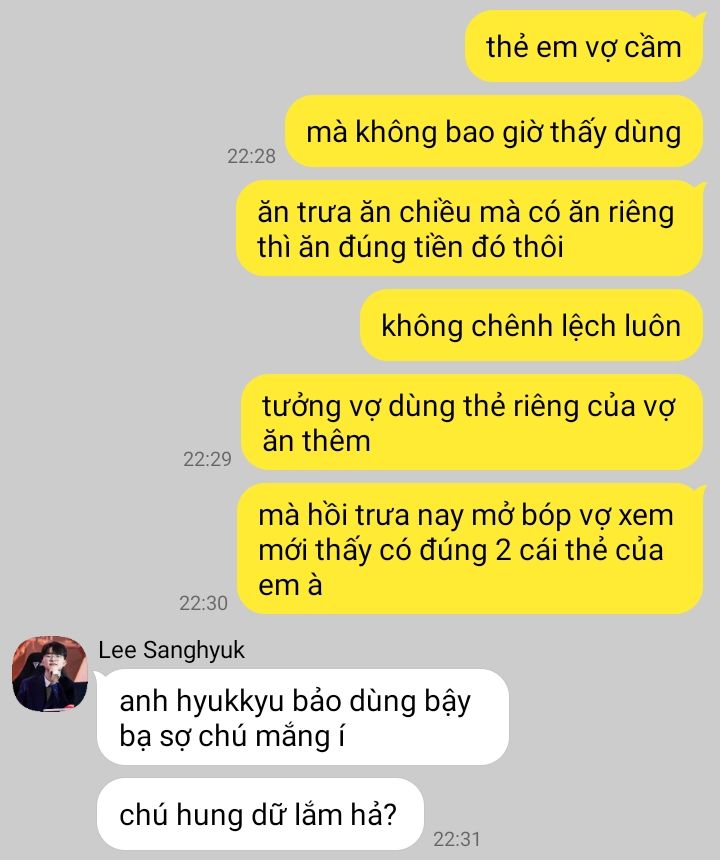Click "em à" at the end of the long message
Viewport: 720px width, 860px height.
[x=290, y=585]
